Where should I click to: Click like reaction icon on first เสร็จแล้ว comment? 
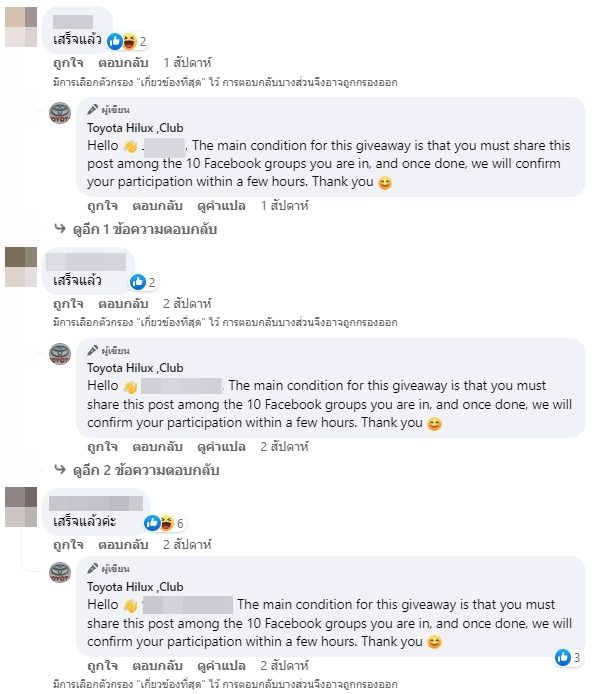pos(115,42)
